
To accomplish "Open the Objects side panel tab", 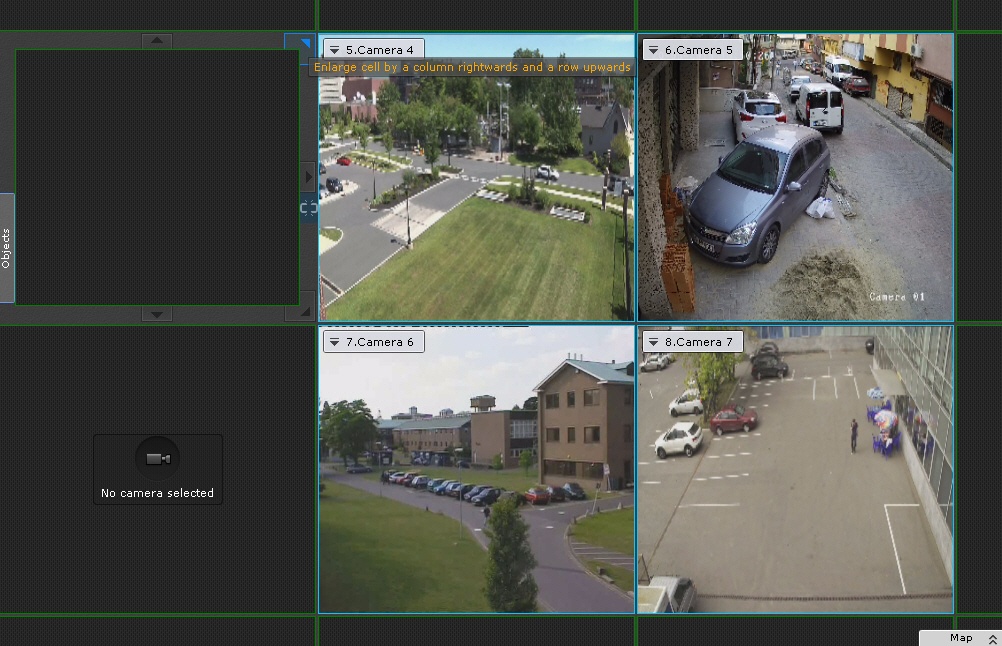I will (x=6, y=248).
